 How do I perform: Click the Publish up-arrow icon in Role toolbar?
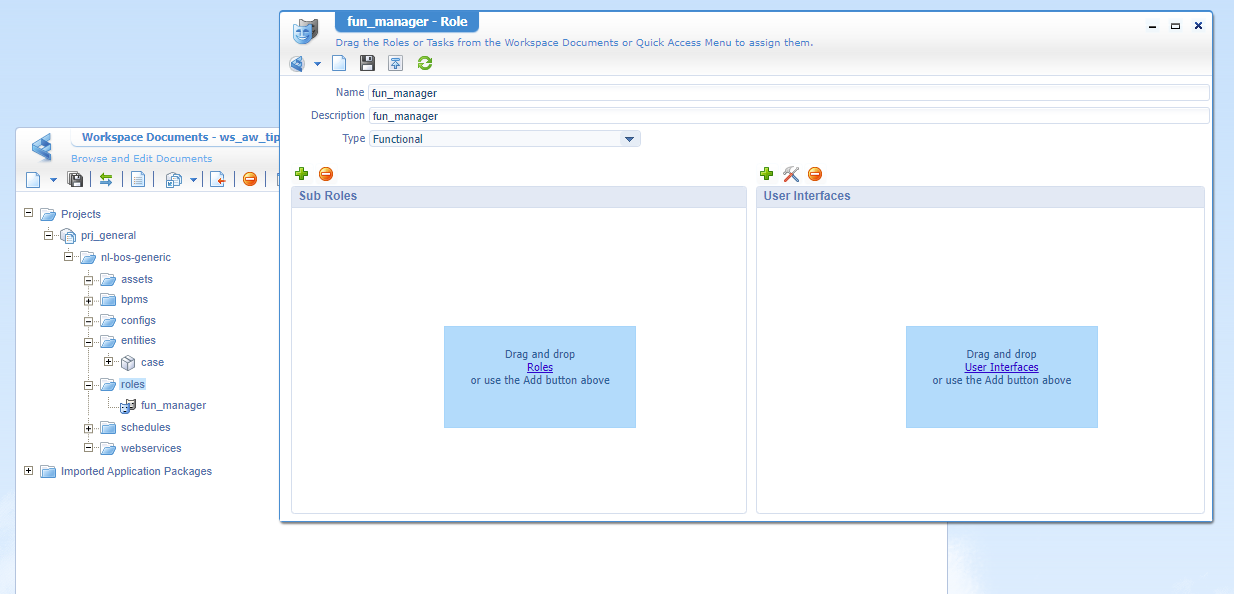396,64
